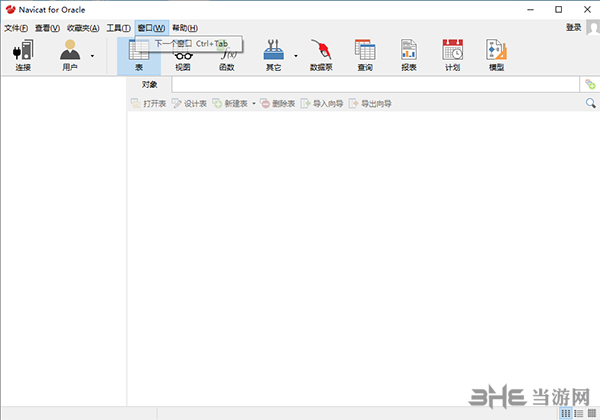This screenshot has height=420, width=600.
Task: Close the open Window (窗口) menu
Action: [152, 28]
